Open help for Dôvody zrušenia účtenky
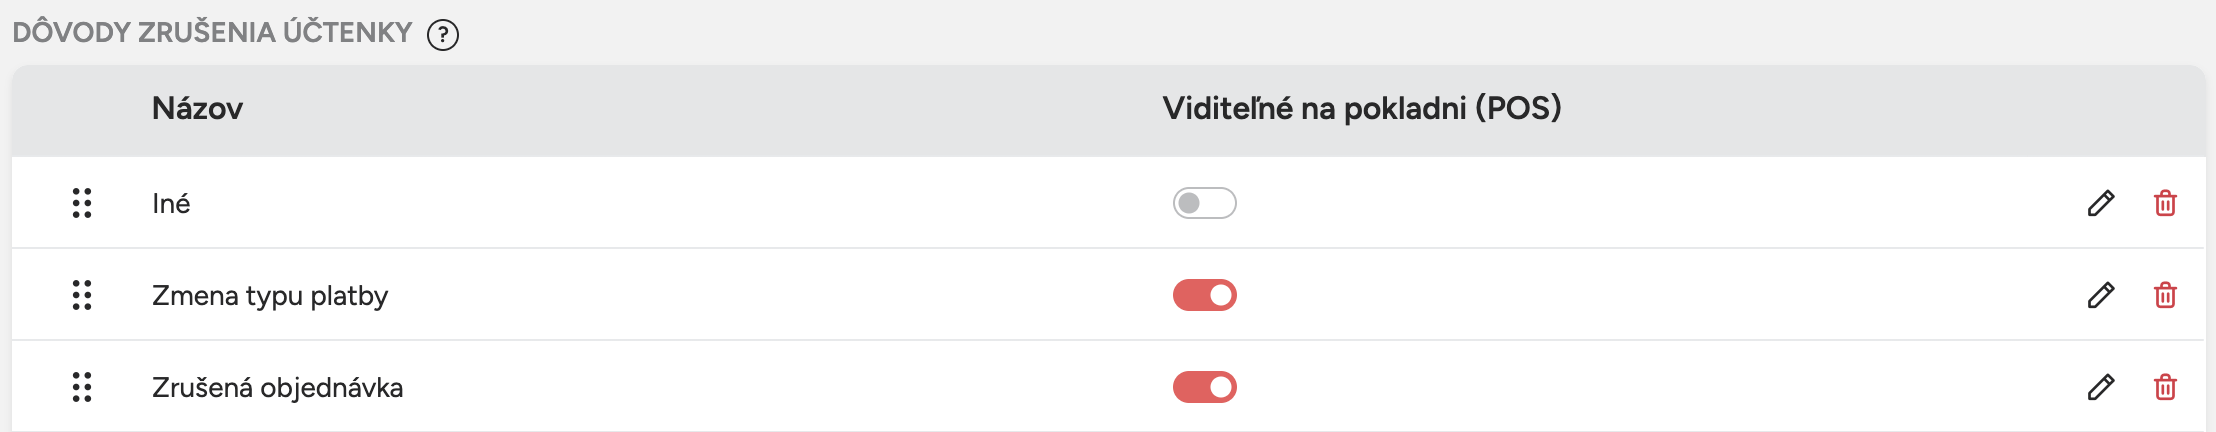Screen dimensions: 2216x432 [x=442, y=35]
